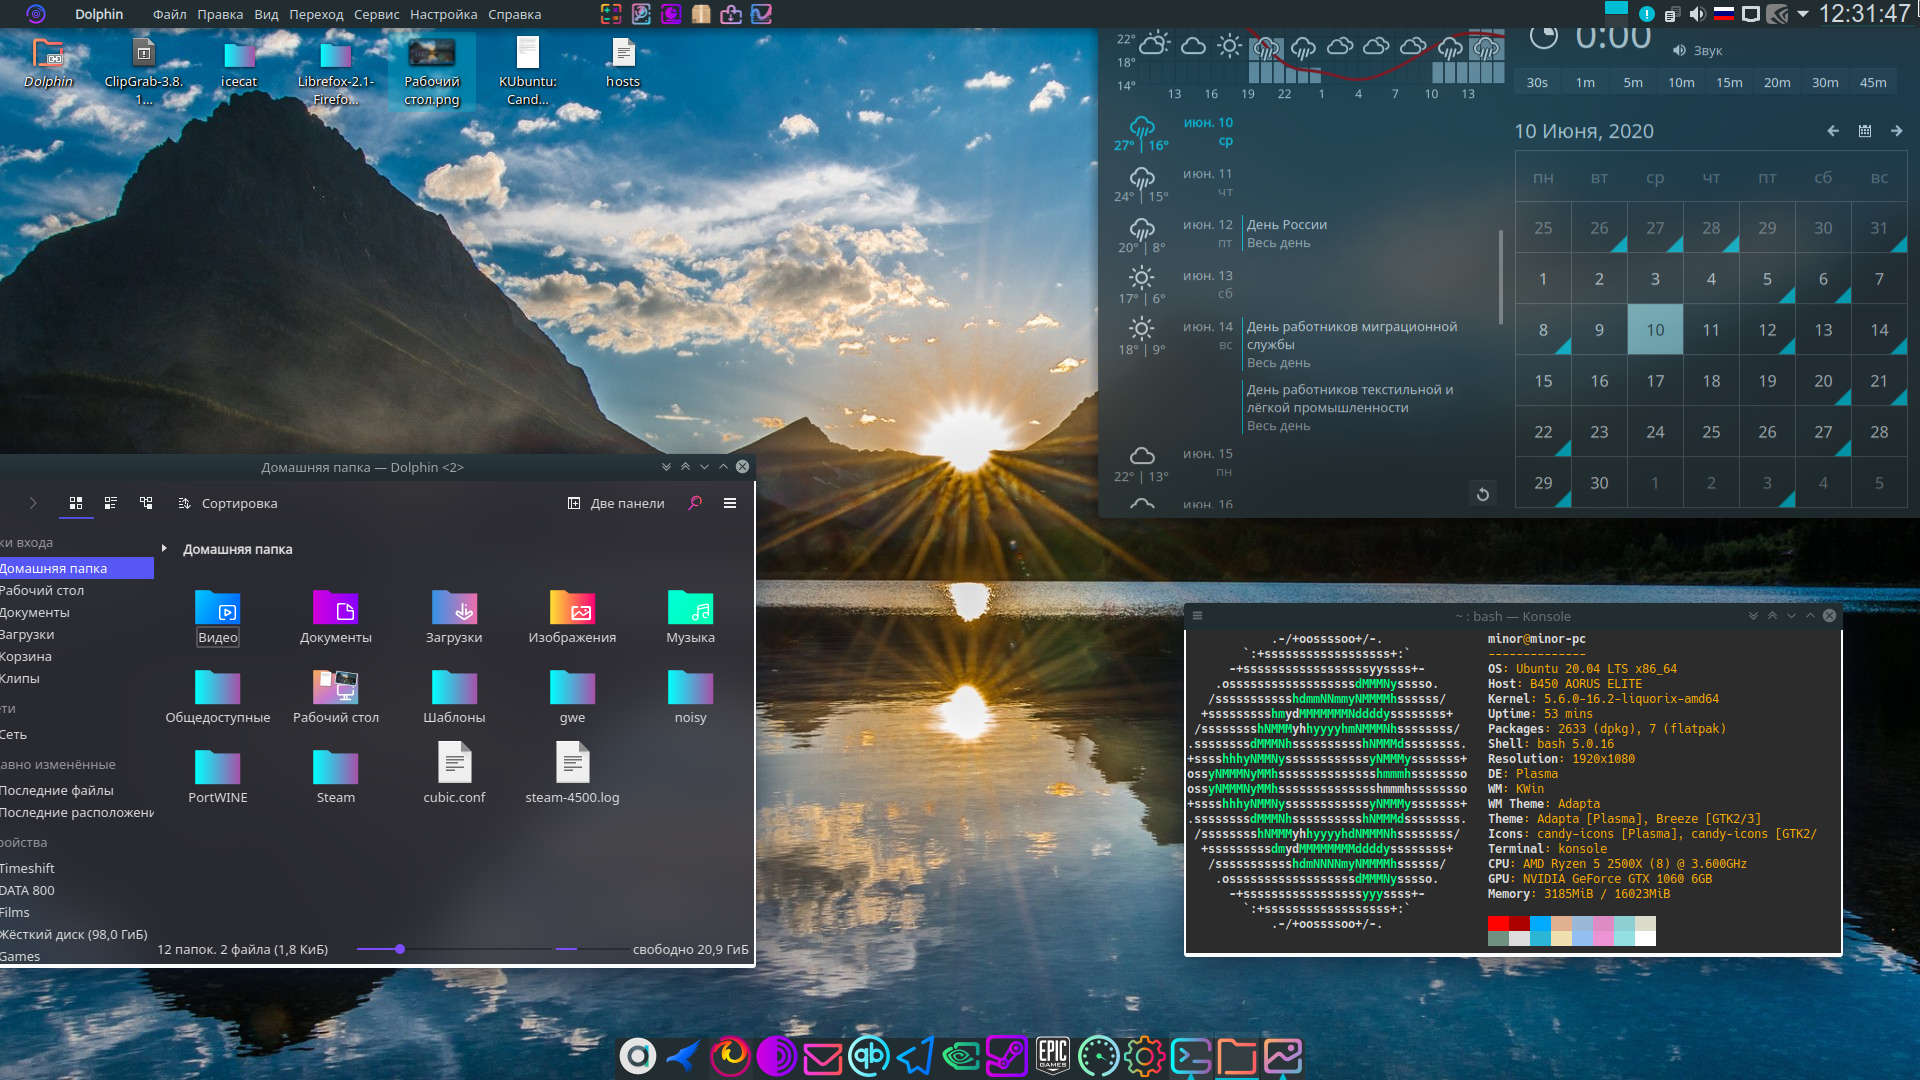This screenshot has width=1920, height=1080.
Task: Open NVIDIA settings from the dock
Action: tap(961, 1056)
